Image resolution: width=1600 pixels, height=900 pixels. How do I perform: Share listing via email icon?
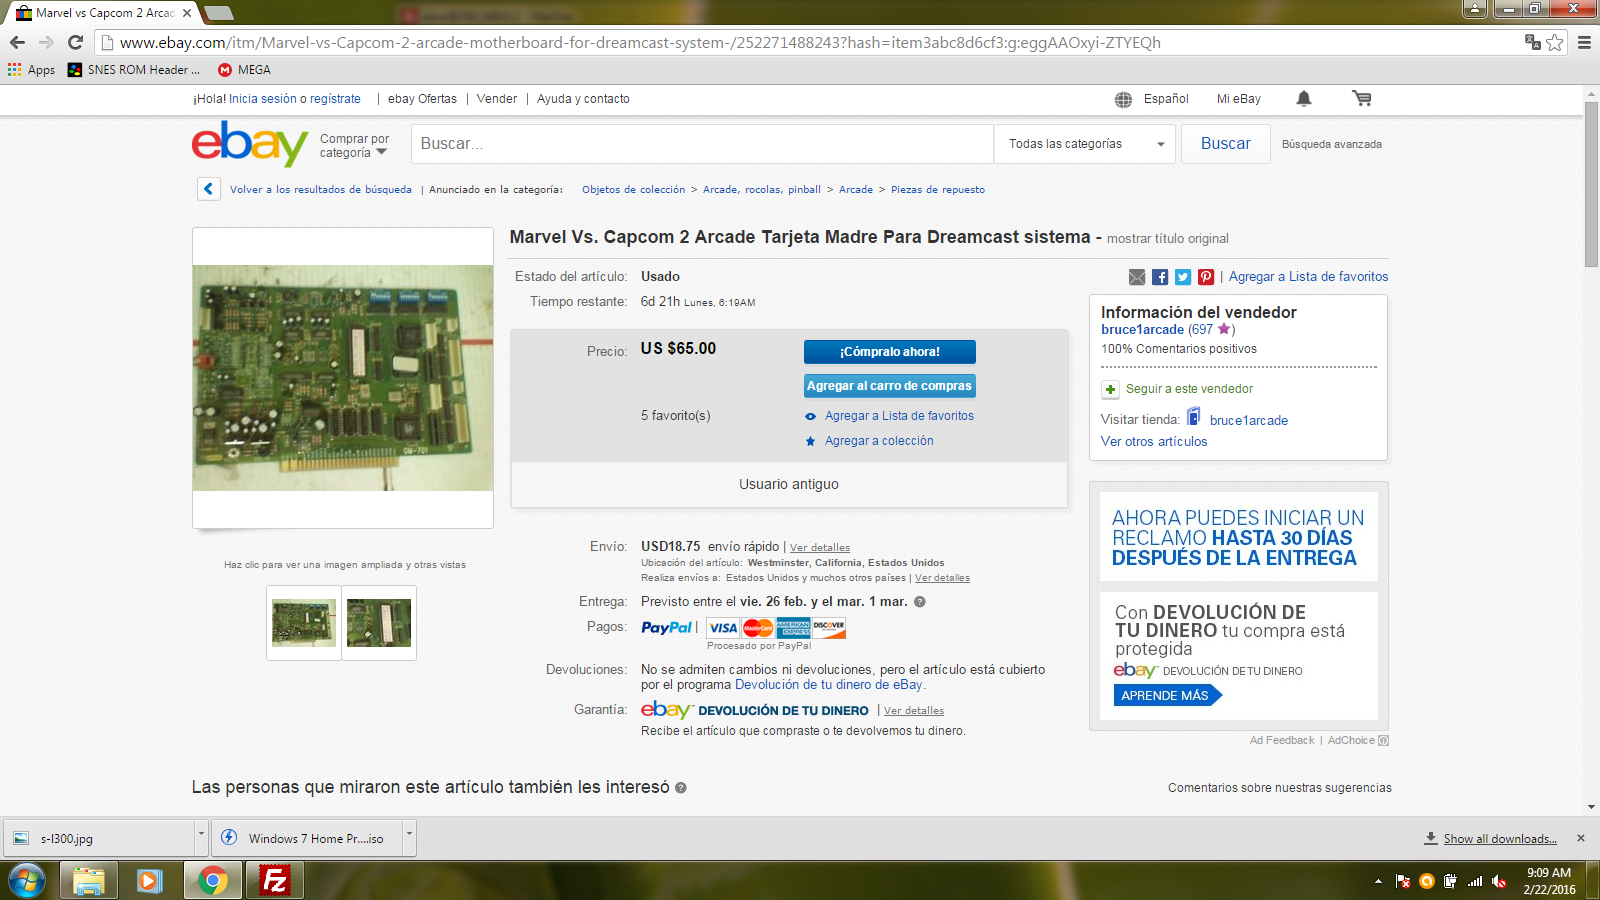[x=1137, y=277]
